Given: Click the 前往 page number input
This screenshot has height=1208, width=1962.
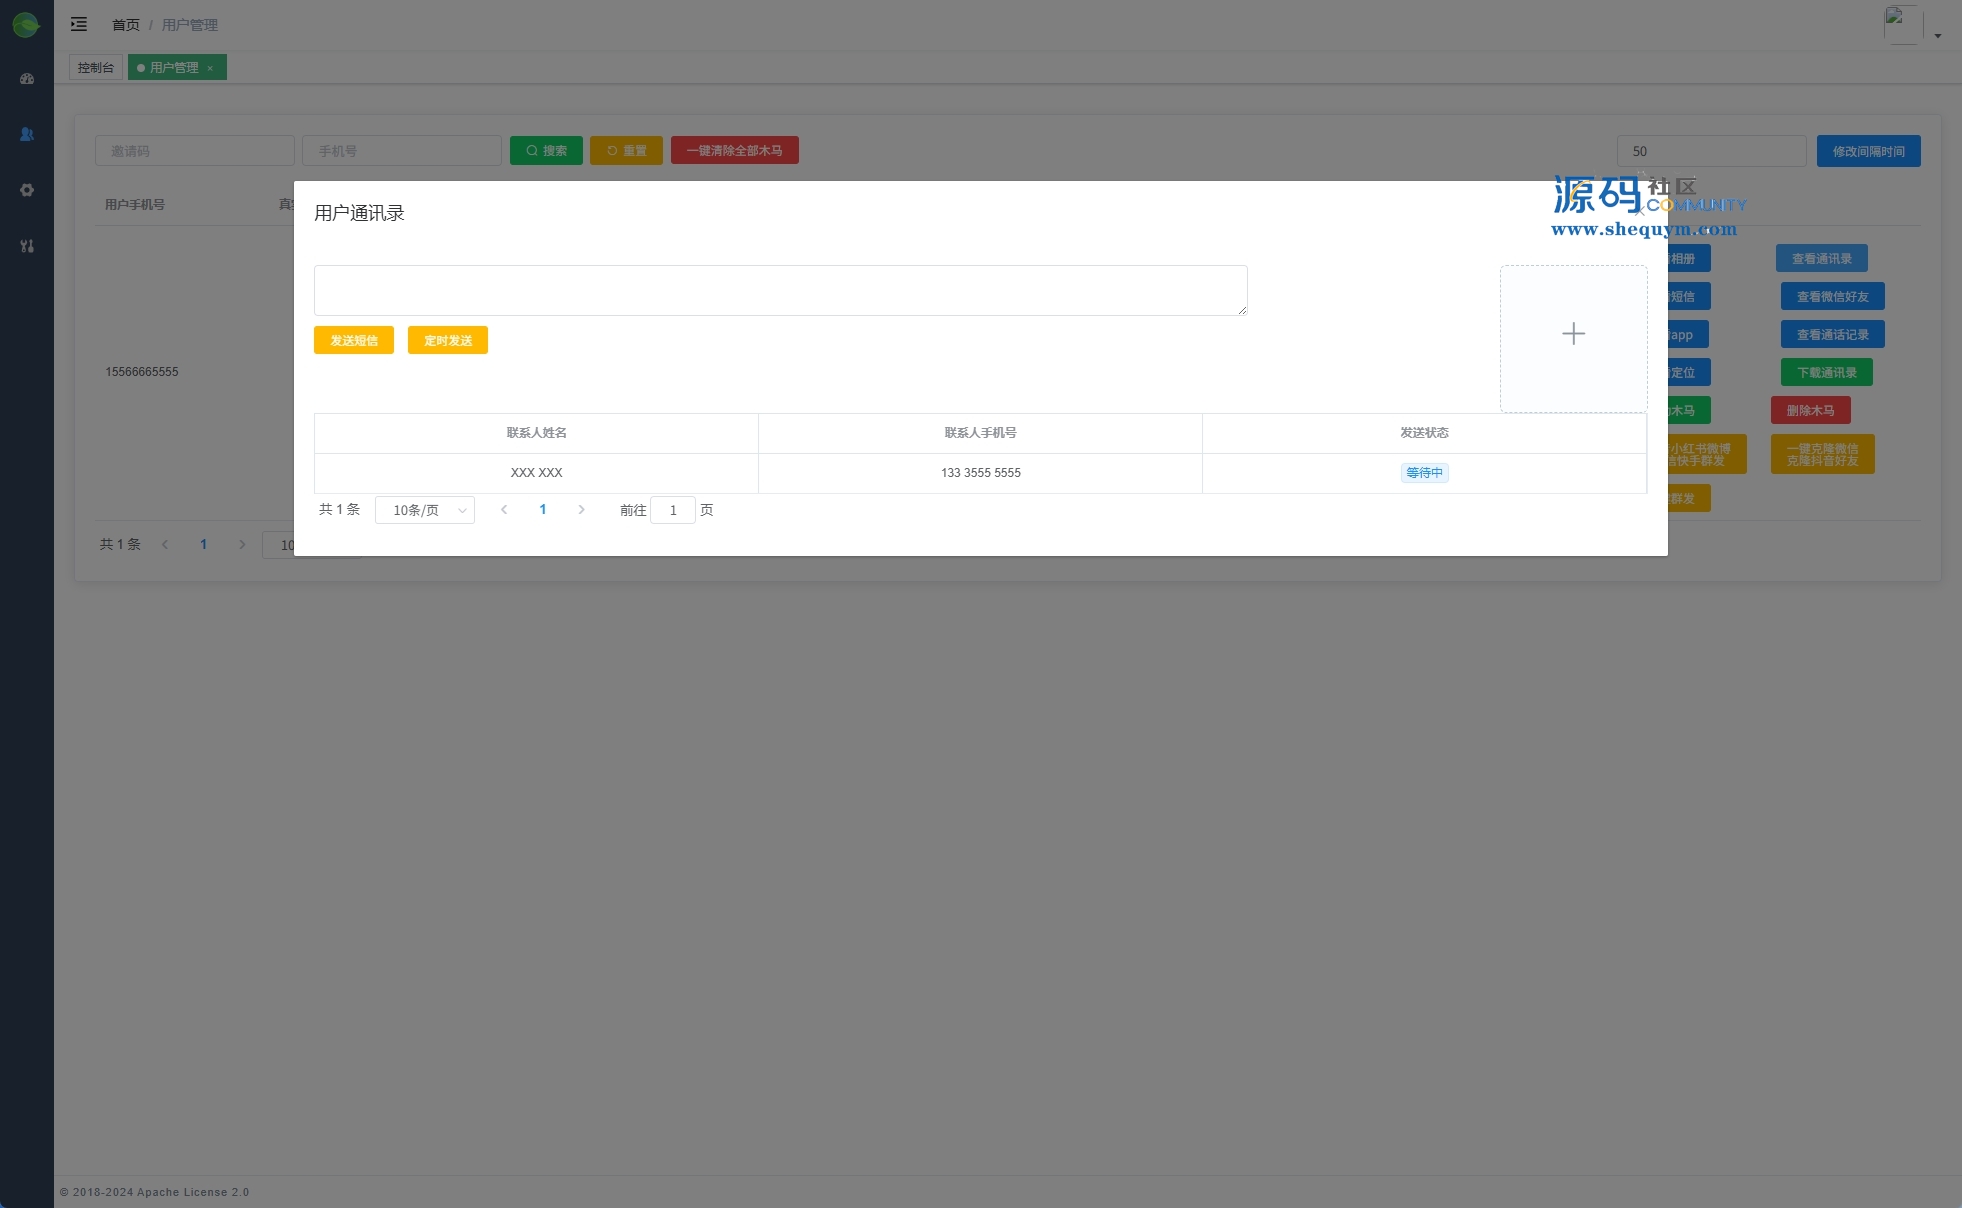Looking at the screenshot, I should click(673, 510).
